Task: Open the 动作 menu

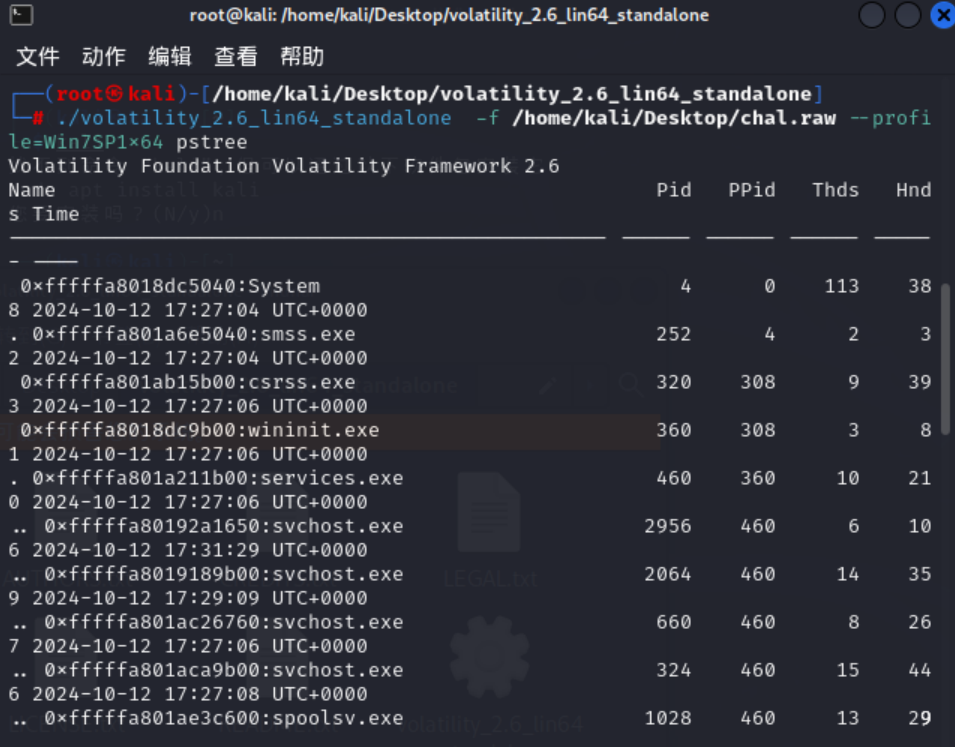Action: point(104,57)
